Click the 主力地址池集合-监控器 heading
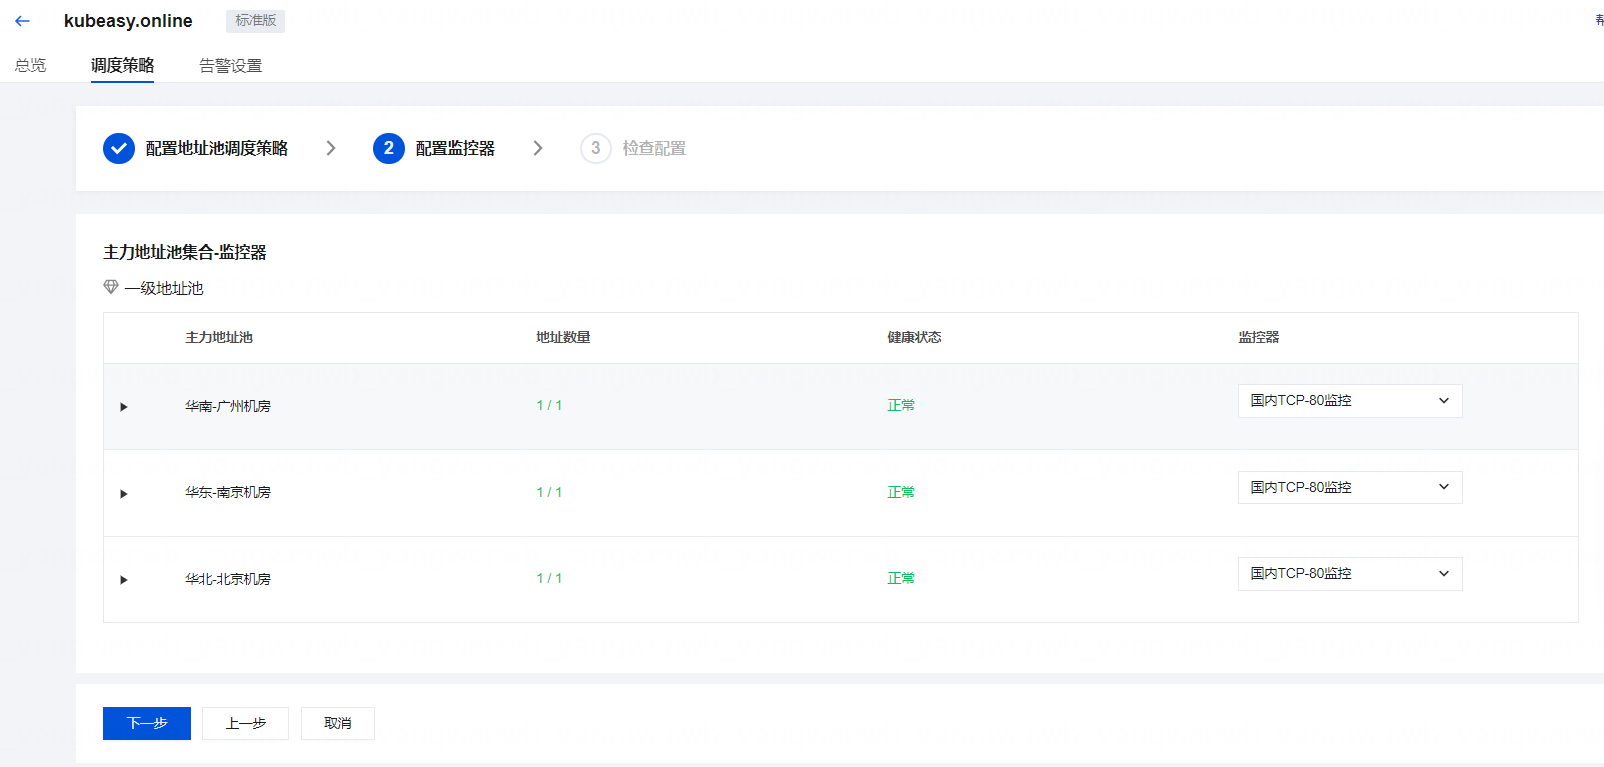The height and width of the screenshot is (767, 1604). [185, 252]
